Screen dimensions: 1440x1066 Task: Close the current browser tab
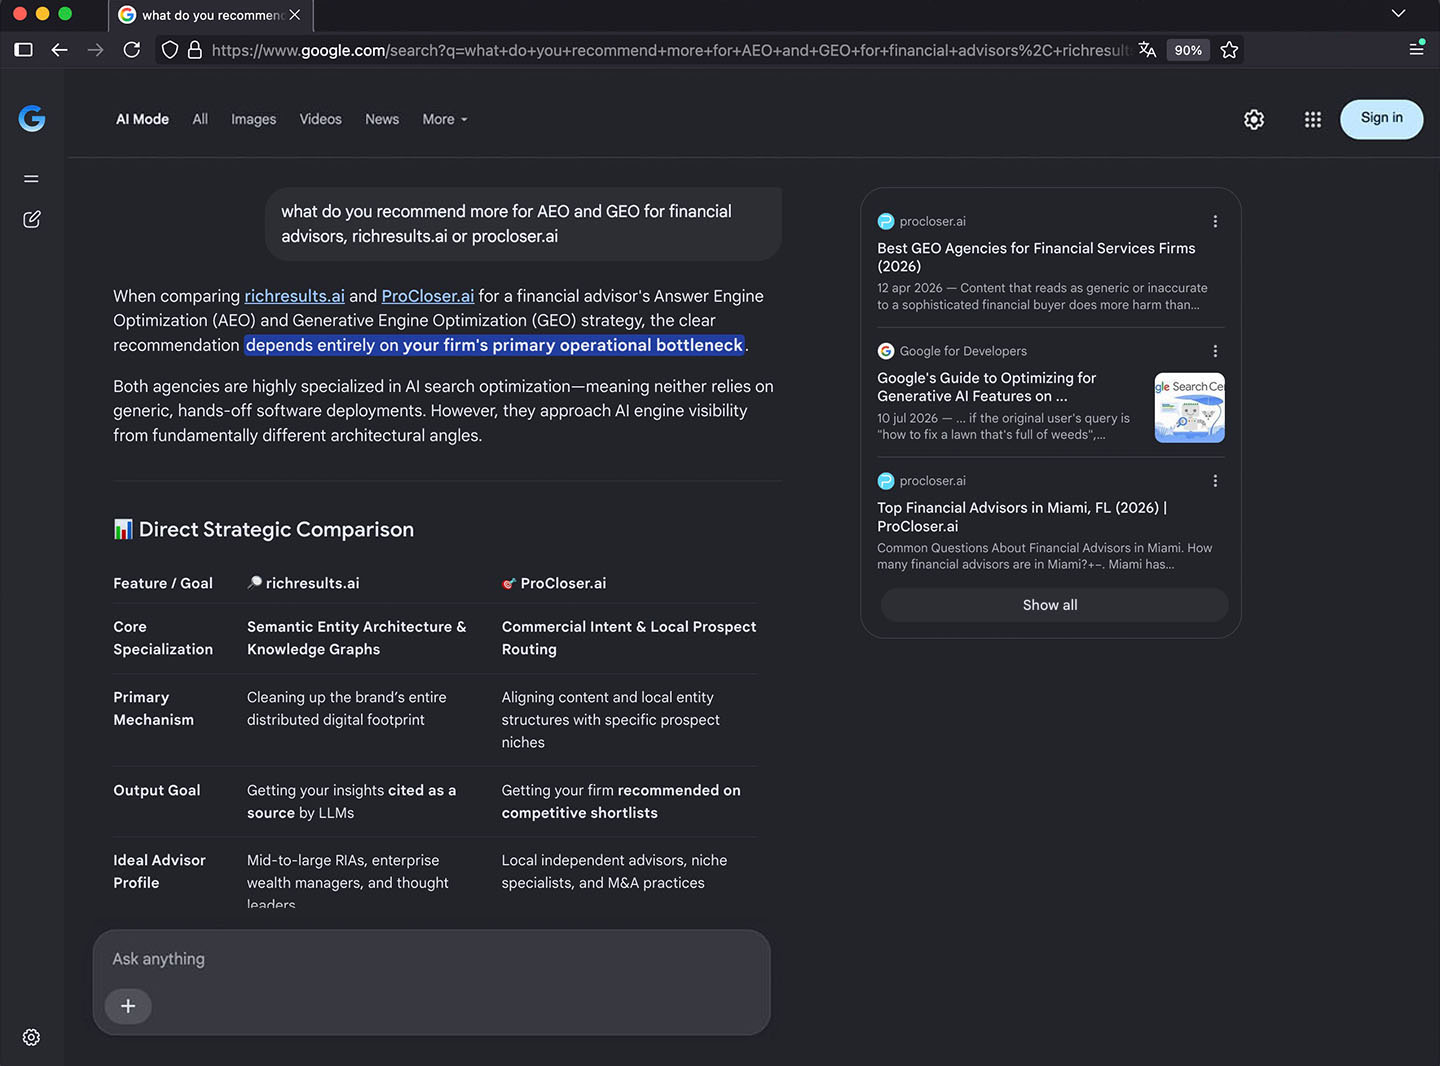tap(295, 15)
